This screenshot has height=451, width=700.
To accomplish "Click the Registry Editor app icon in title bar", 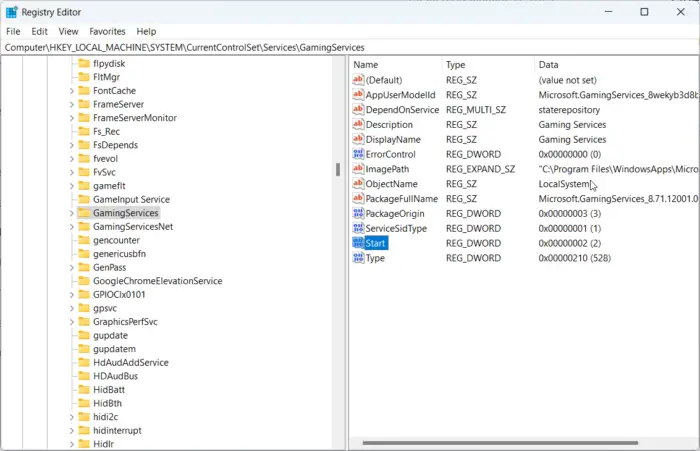I will coord(12,12).
